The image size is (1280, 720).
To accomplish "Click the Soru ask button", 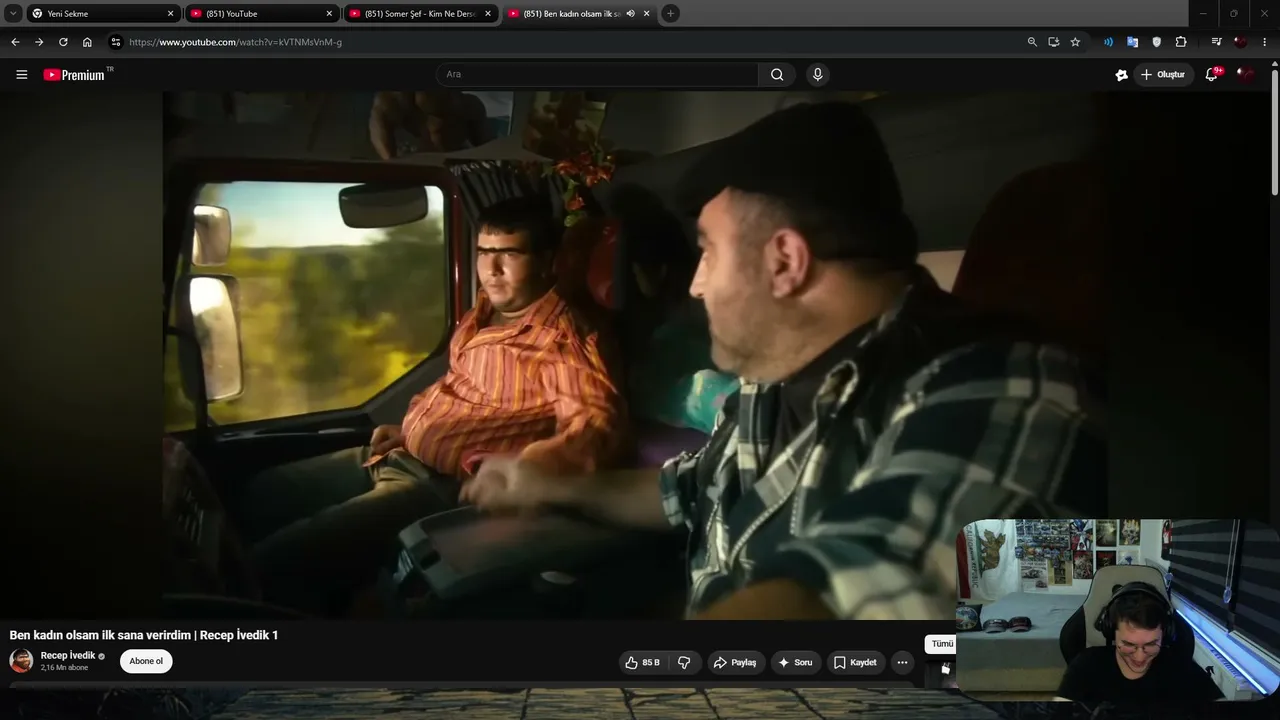I will tap(796, 662).
